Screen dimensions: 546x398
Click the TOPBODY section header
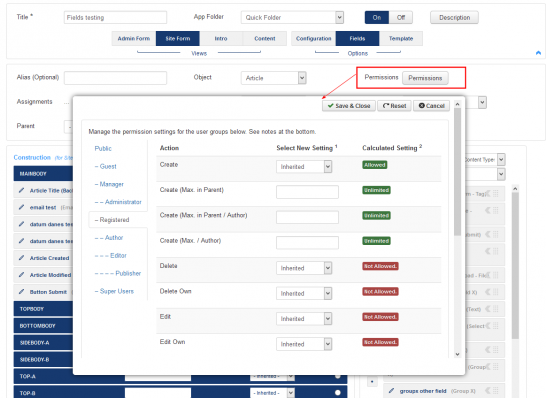[43, 309]
